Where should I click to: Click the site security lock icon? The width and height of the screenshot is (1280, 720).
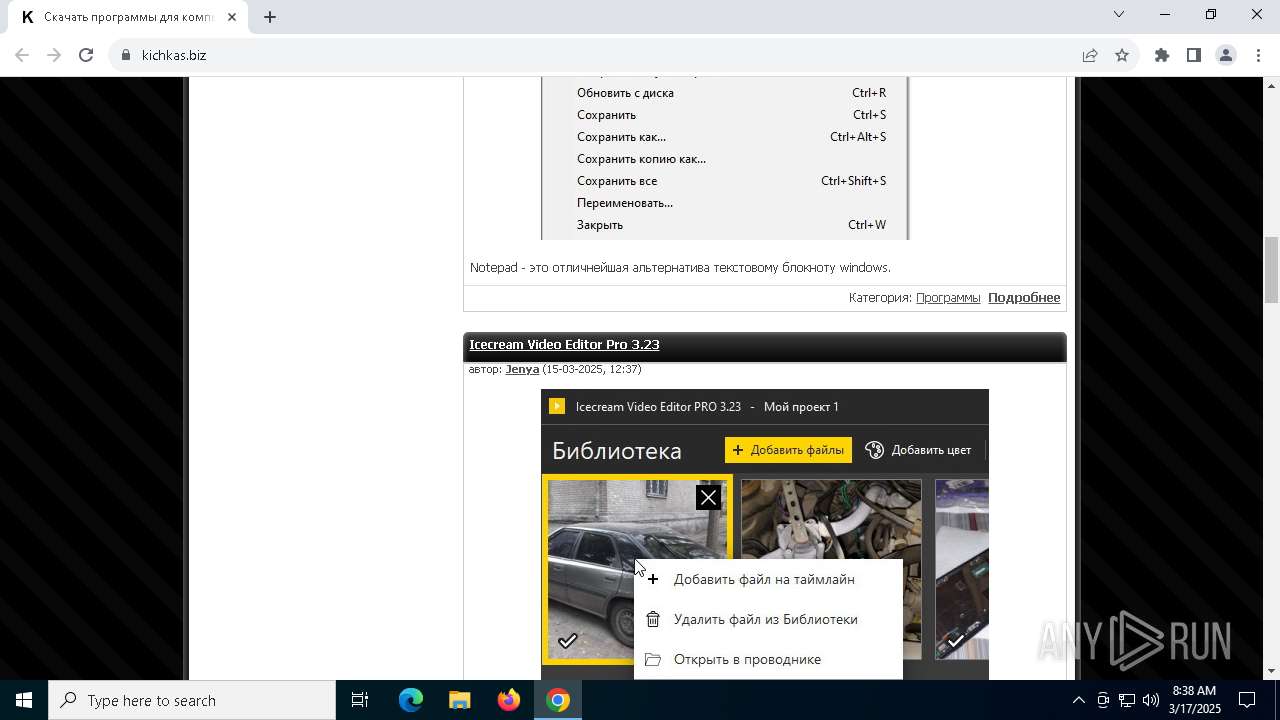coord(125,55)
